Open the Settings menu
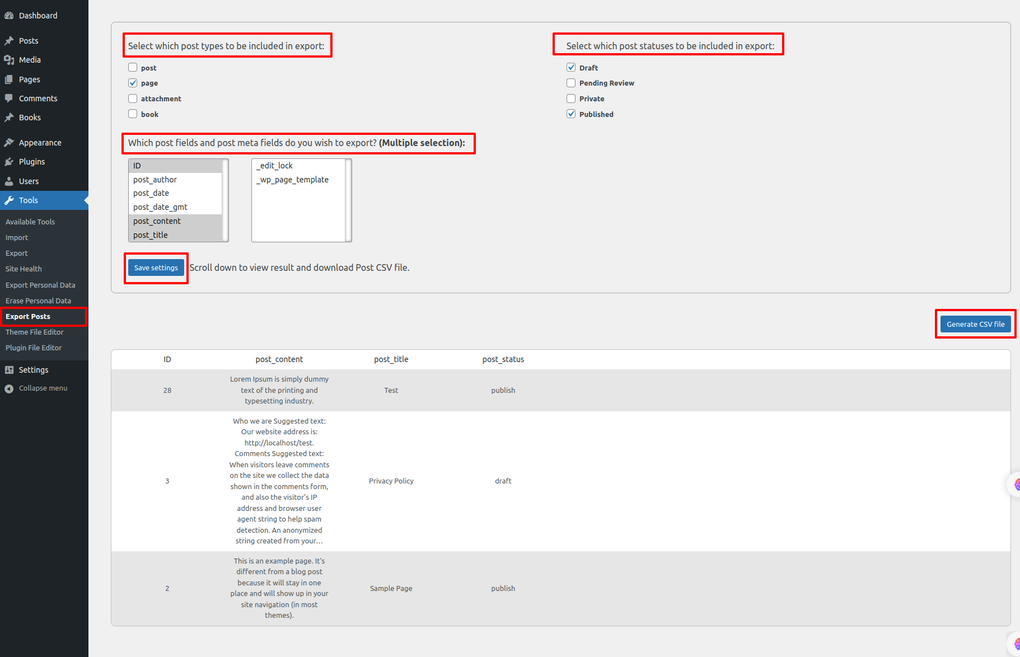 click(x=34, y=369)
